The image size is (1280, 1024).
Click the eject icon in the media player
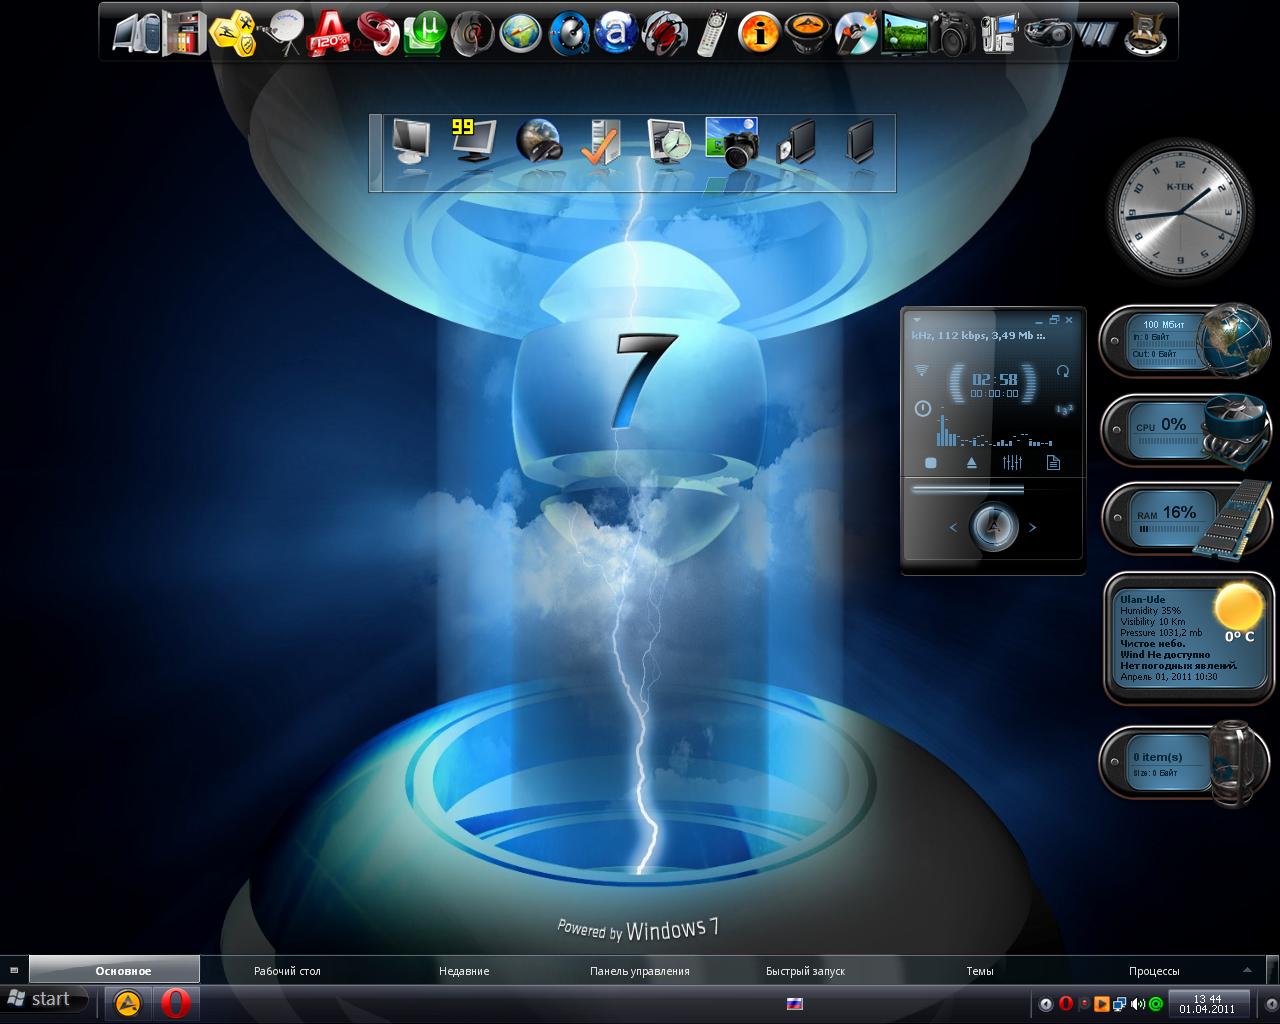971,461
